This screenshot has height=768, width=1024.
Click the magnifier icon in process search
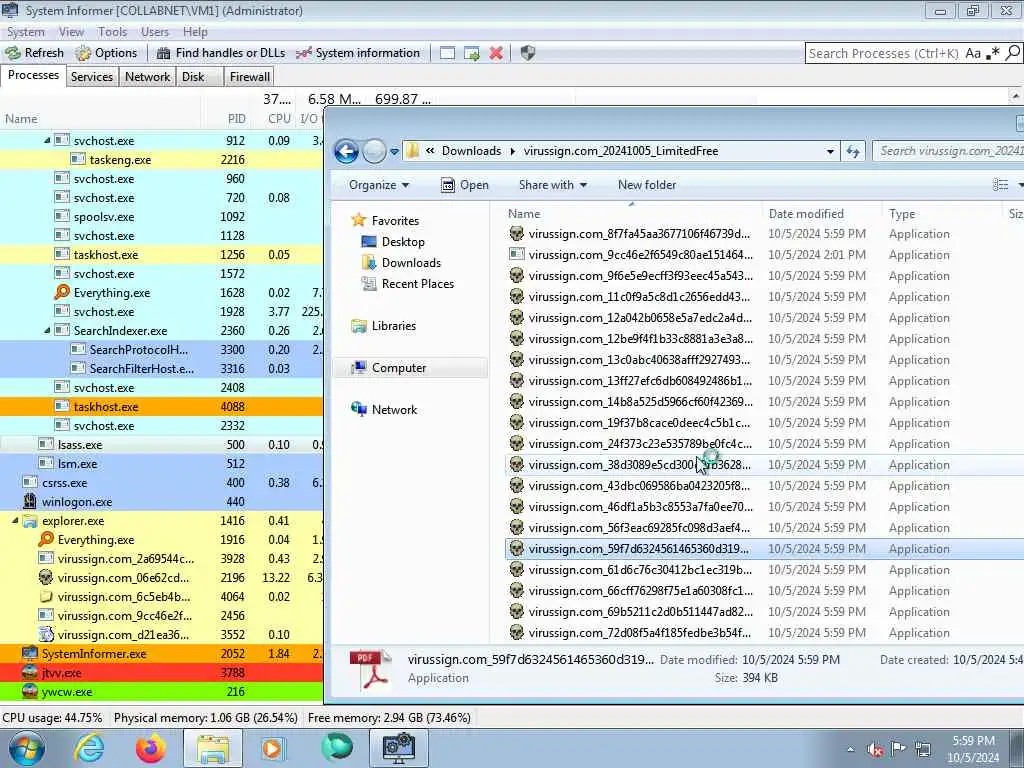[1012, 54]
